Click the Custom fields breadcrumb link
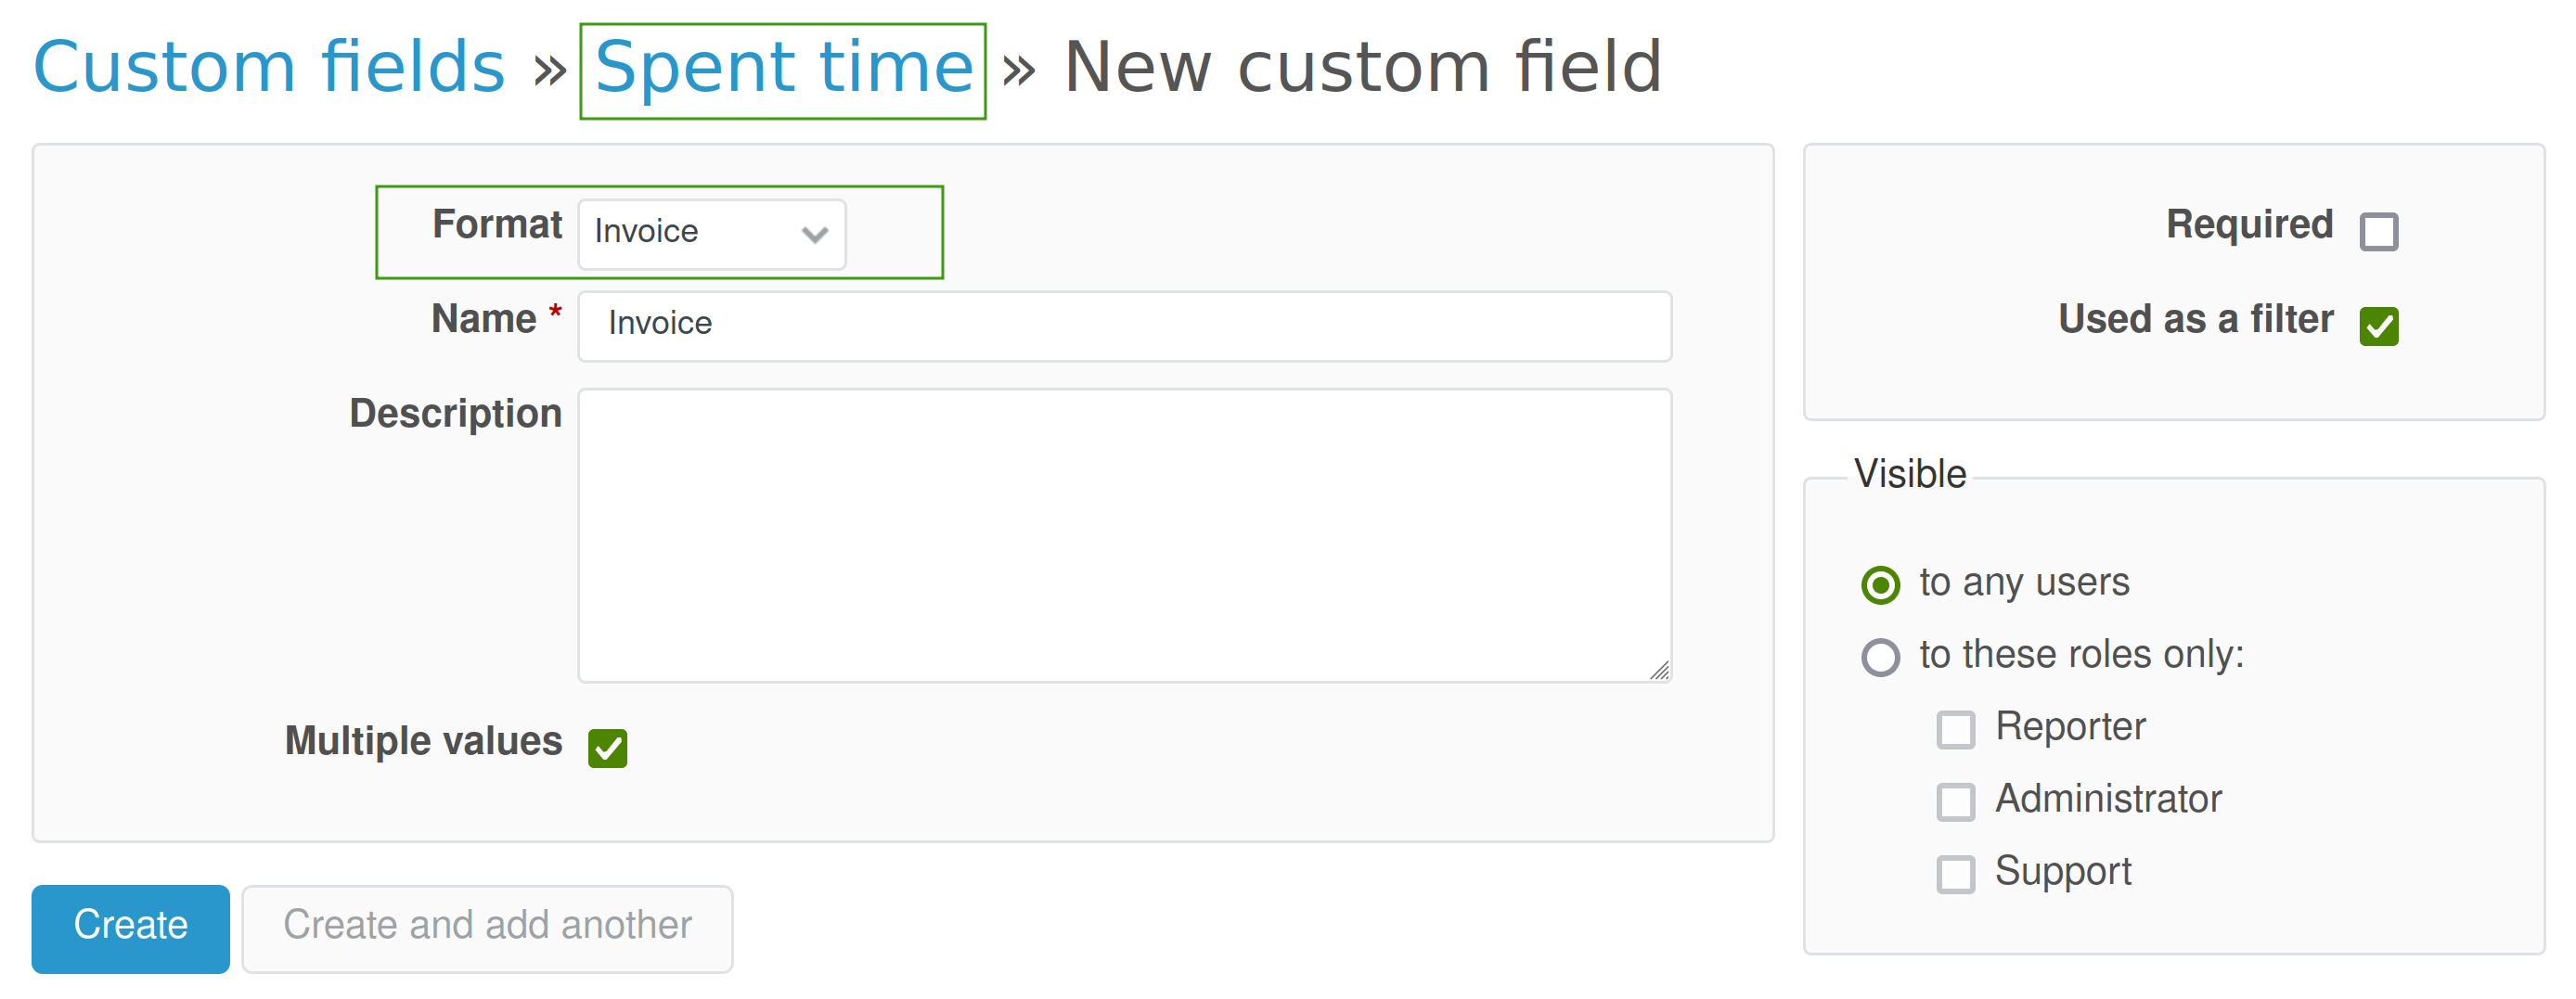This screenshot has height=999, width=2576. (x=268, y=68)
